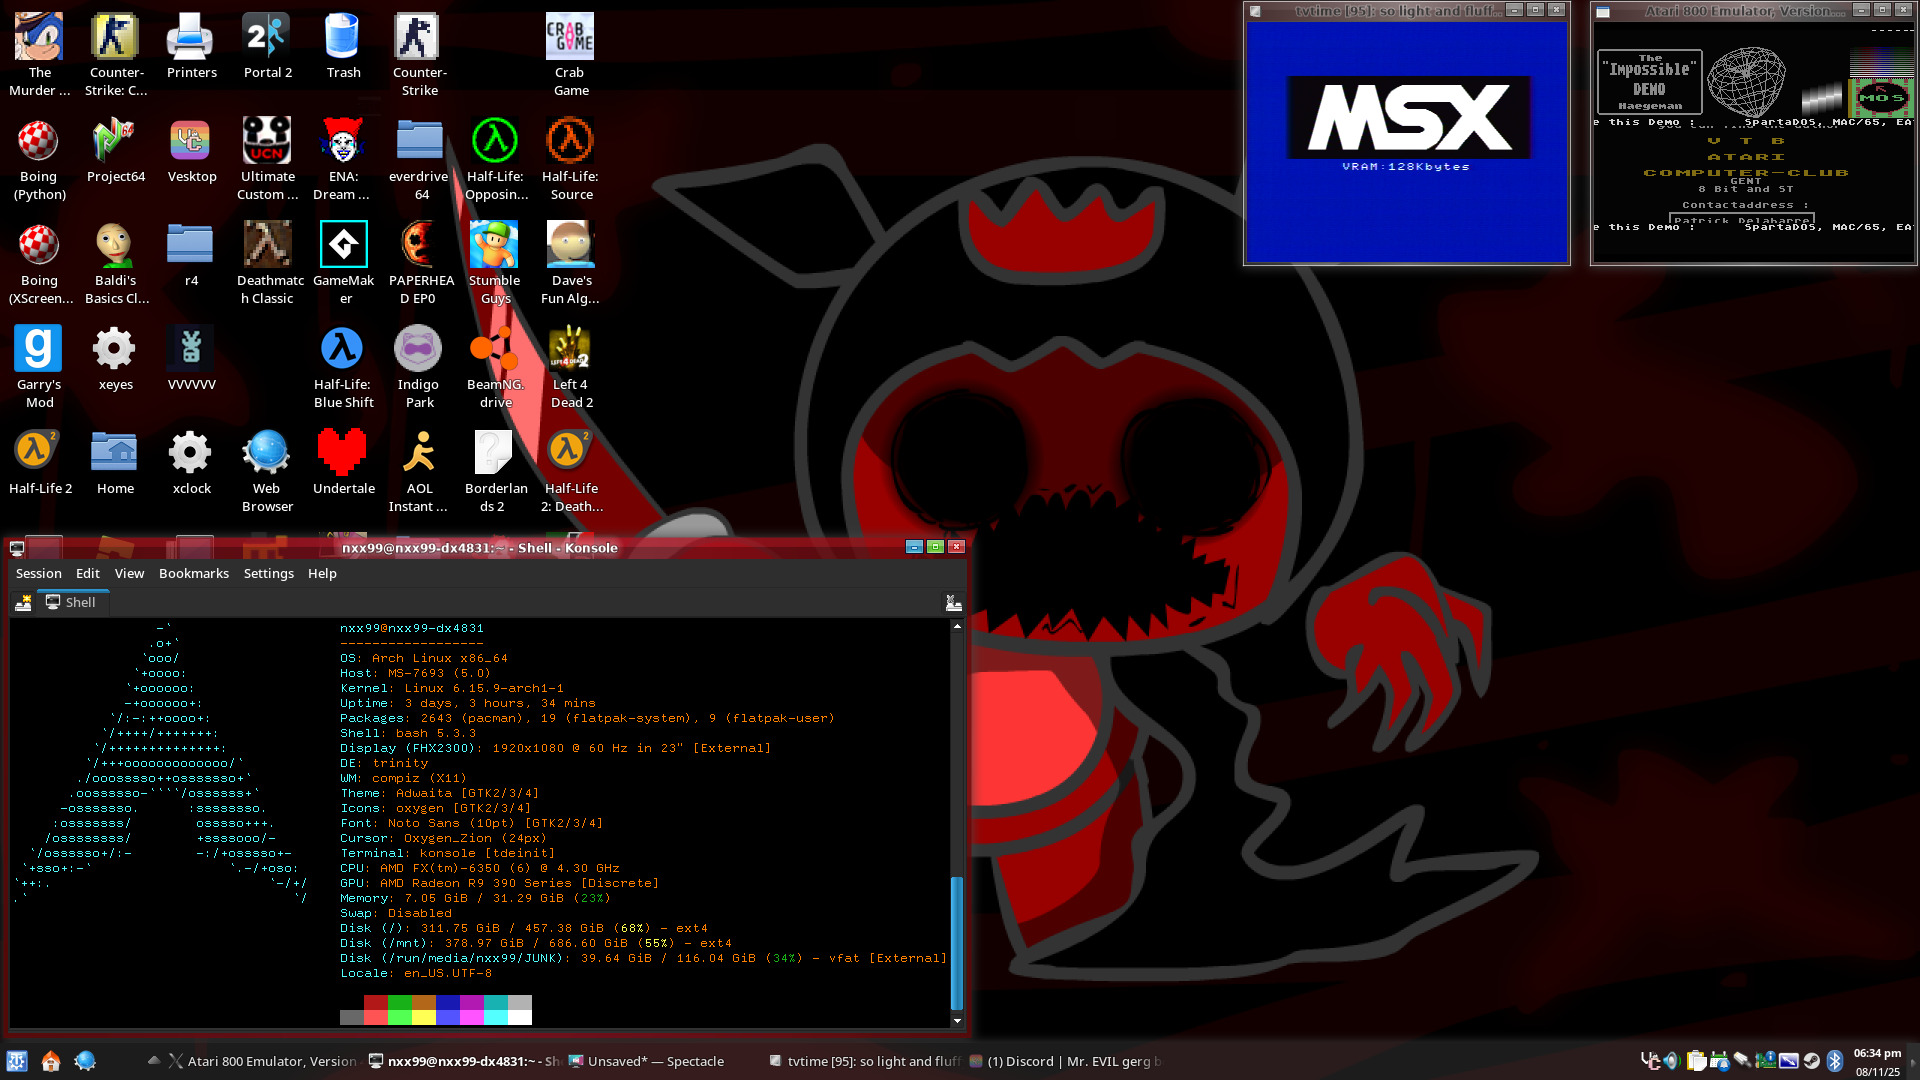
Task: Open xclock desktop icon
Action: pos(191,462)
